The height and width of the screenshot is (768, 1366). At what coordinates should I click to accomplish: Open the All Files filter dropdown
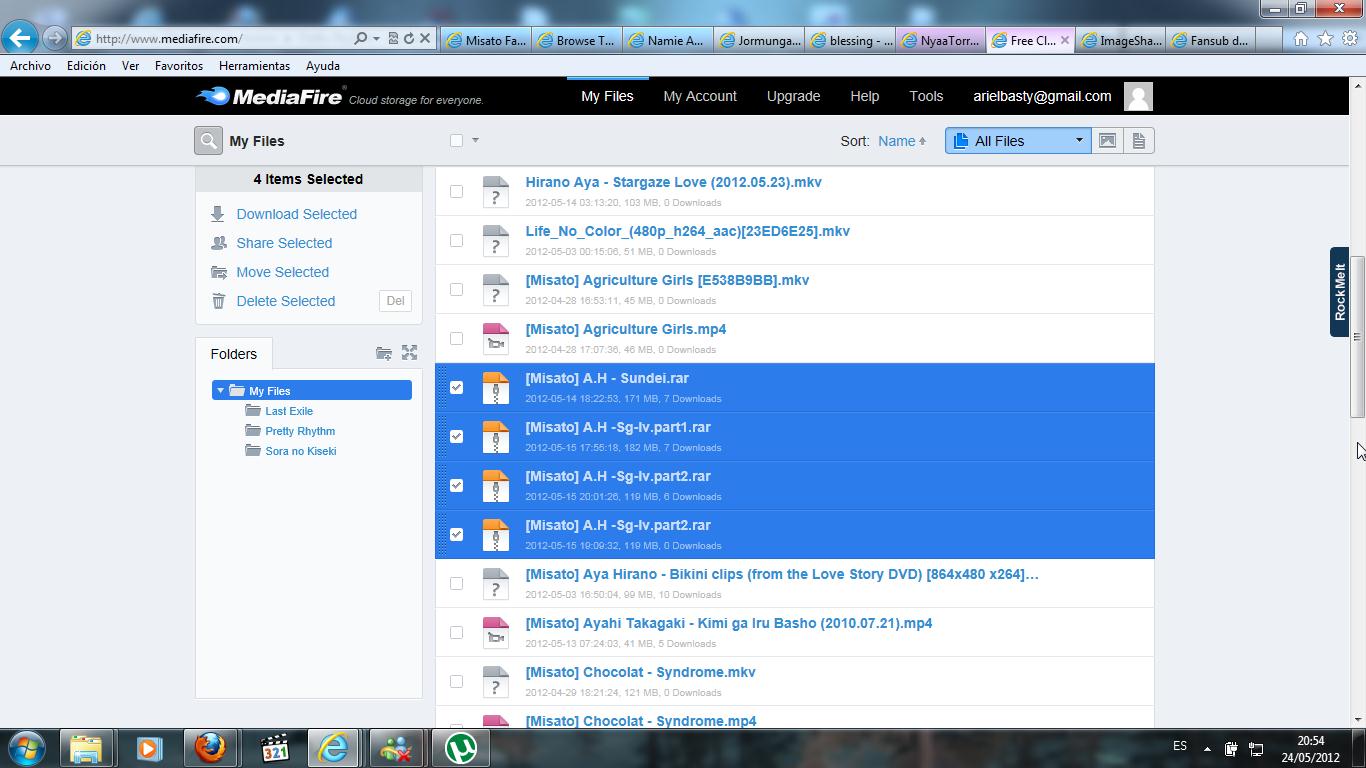[x=1017, y=141]
